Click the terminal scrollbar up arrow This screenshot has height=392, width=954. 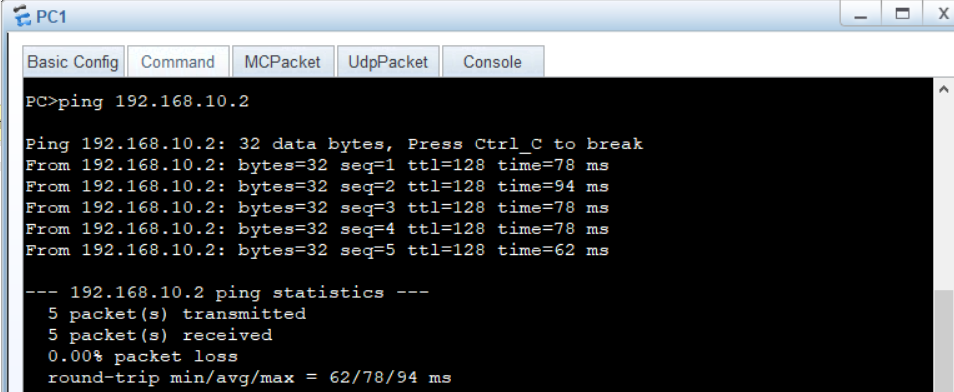[943, 89]
